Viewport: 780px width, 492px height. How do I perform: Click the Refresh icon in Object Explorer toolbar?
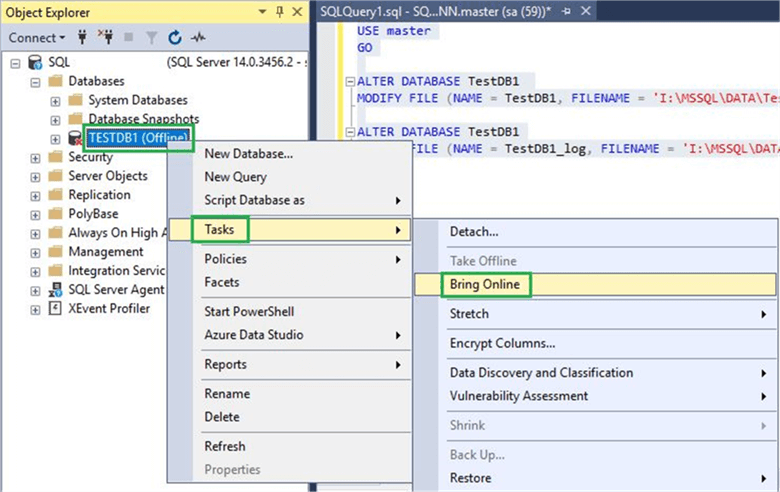coord(174,38)
